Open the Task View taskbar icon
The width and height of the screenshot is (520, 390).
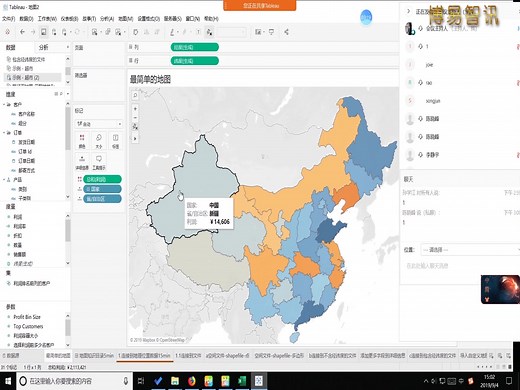click(x=141, y=381)
